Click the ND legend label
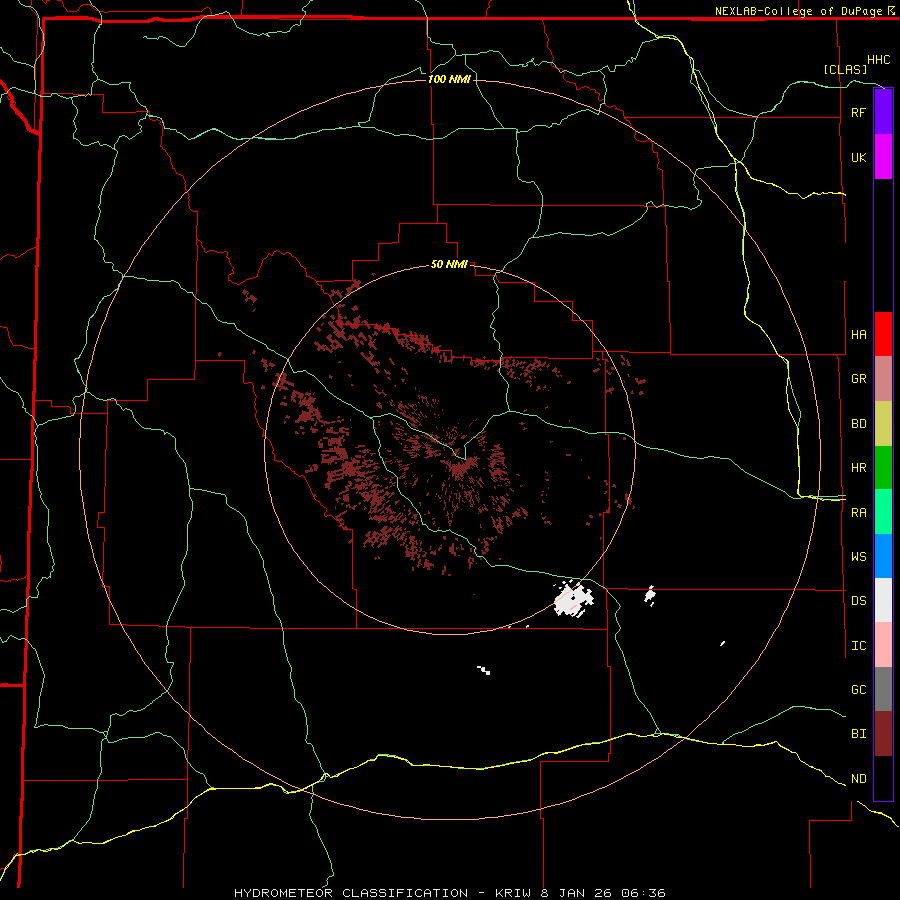The height and width of the screenshot is (900, 900). pyautogui.click(x=858, y=779)
